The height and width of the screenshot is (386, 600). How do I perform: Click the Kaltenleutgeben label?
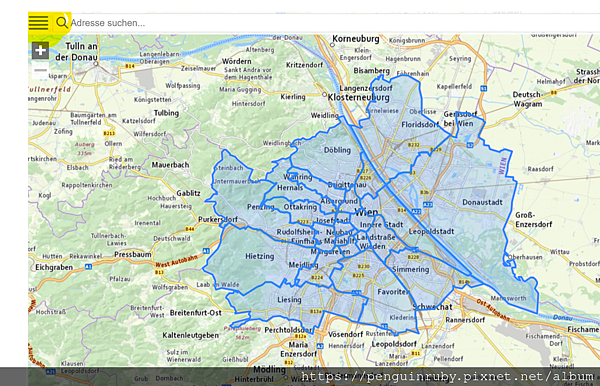[x=191, y=336]
